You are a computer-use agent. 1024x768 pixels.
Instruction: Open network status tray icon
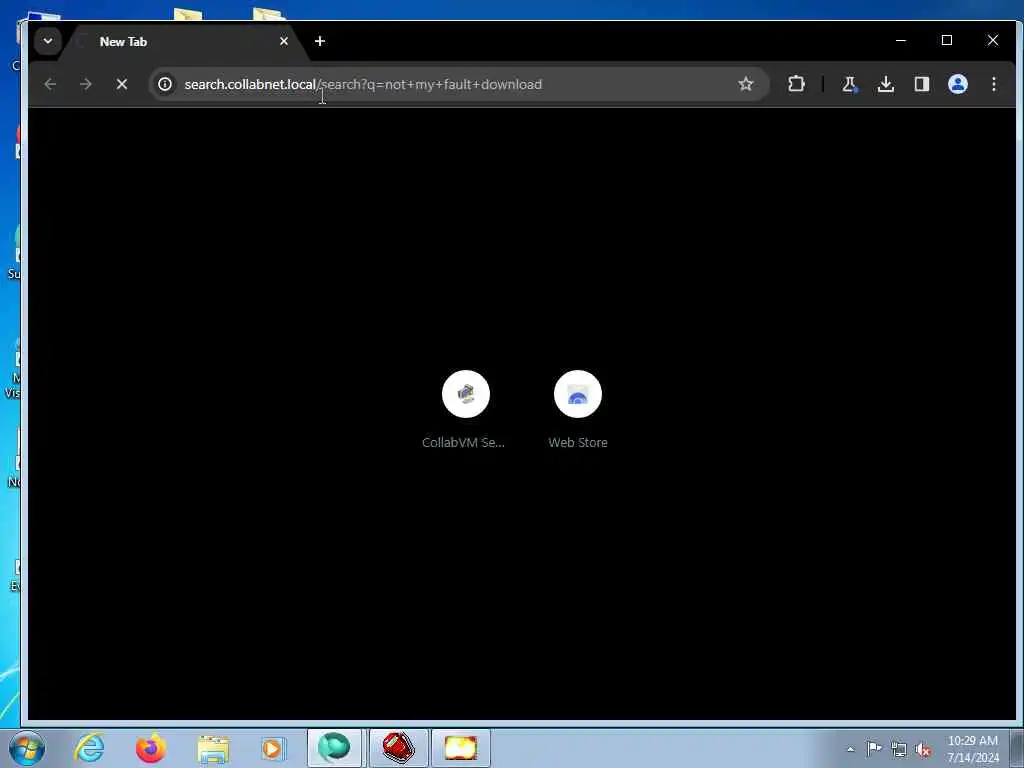(899, 750)
